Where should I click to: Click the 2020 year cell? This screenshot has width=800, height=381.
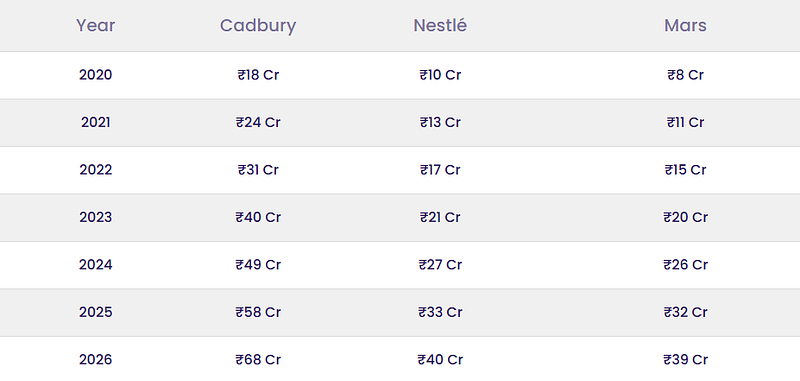point(95,75)
